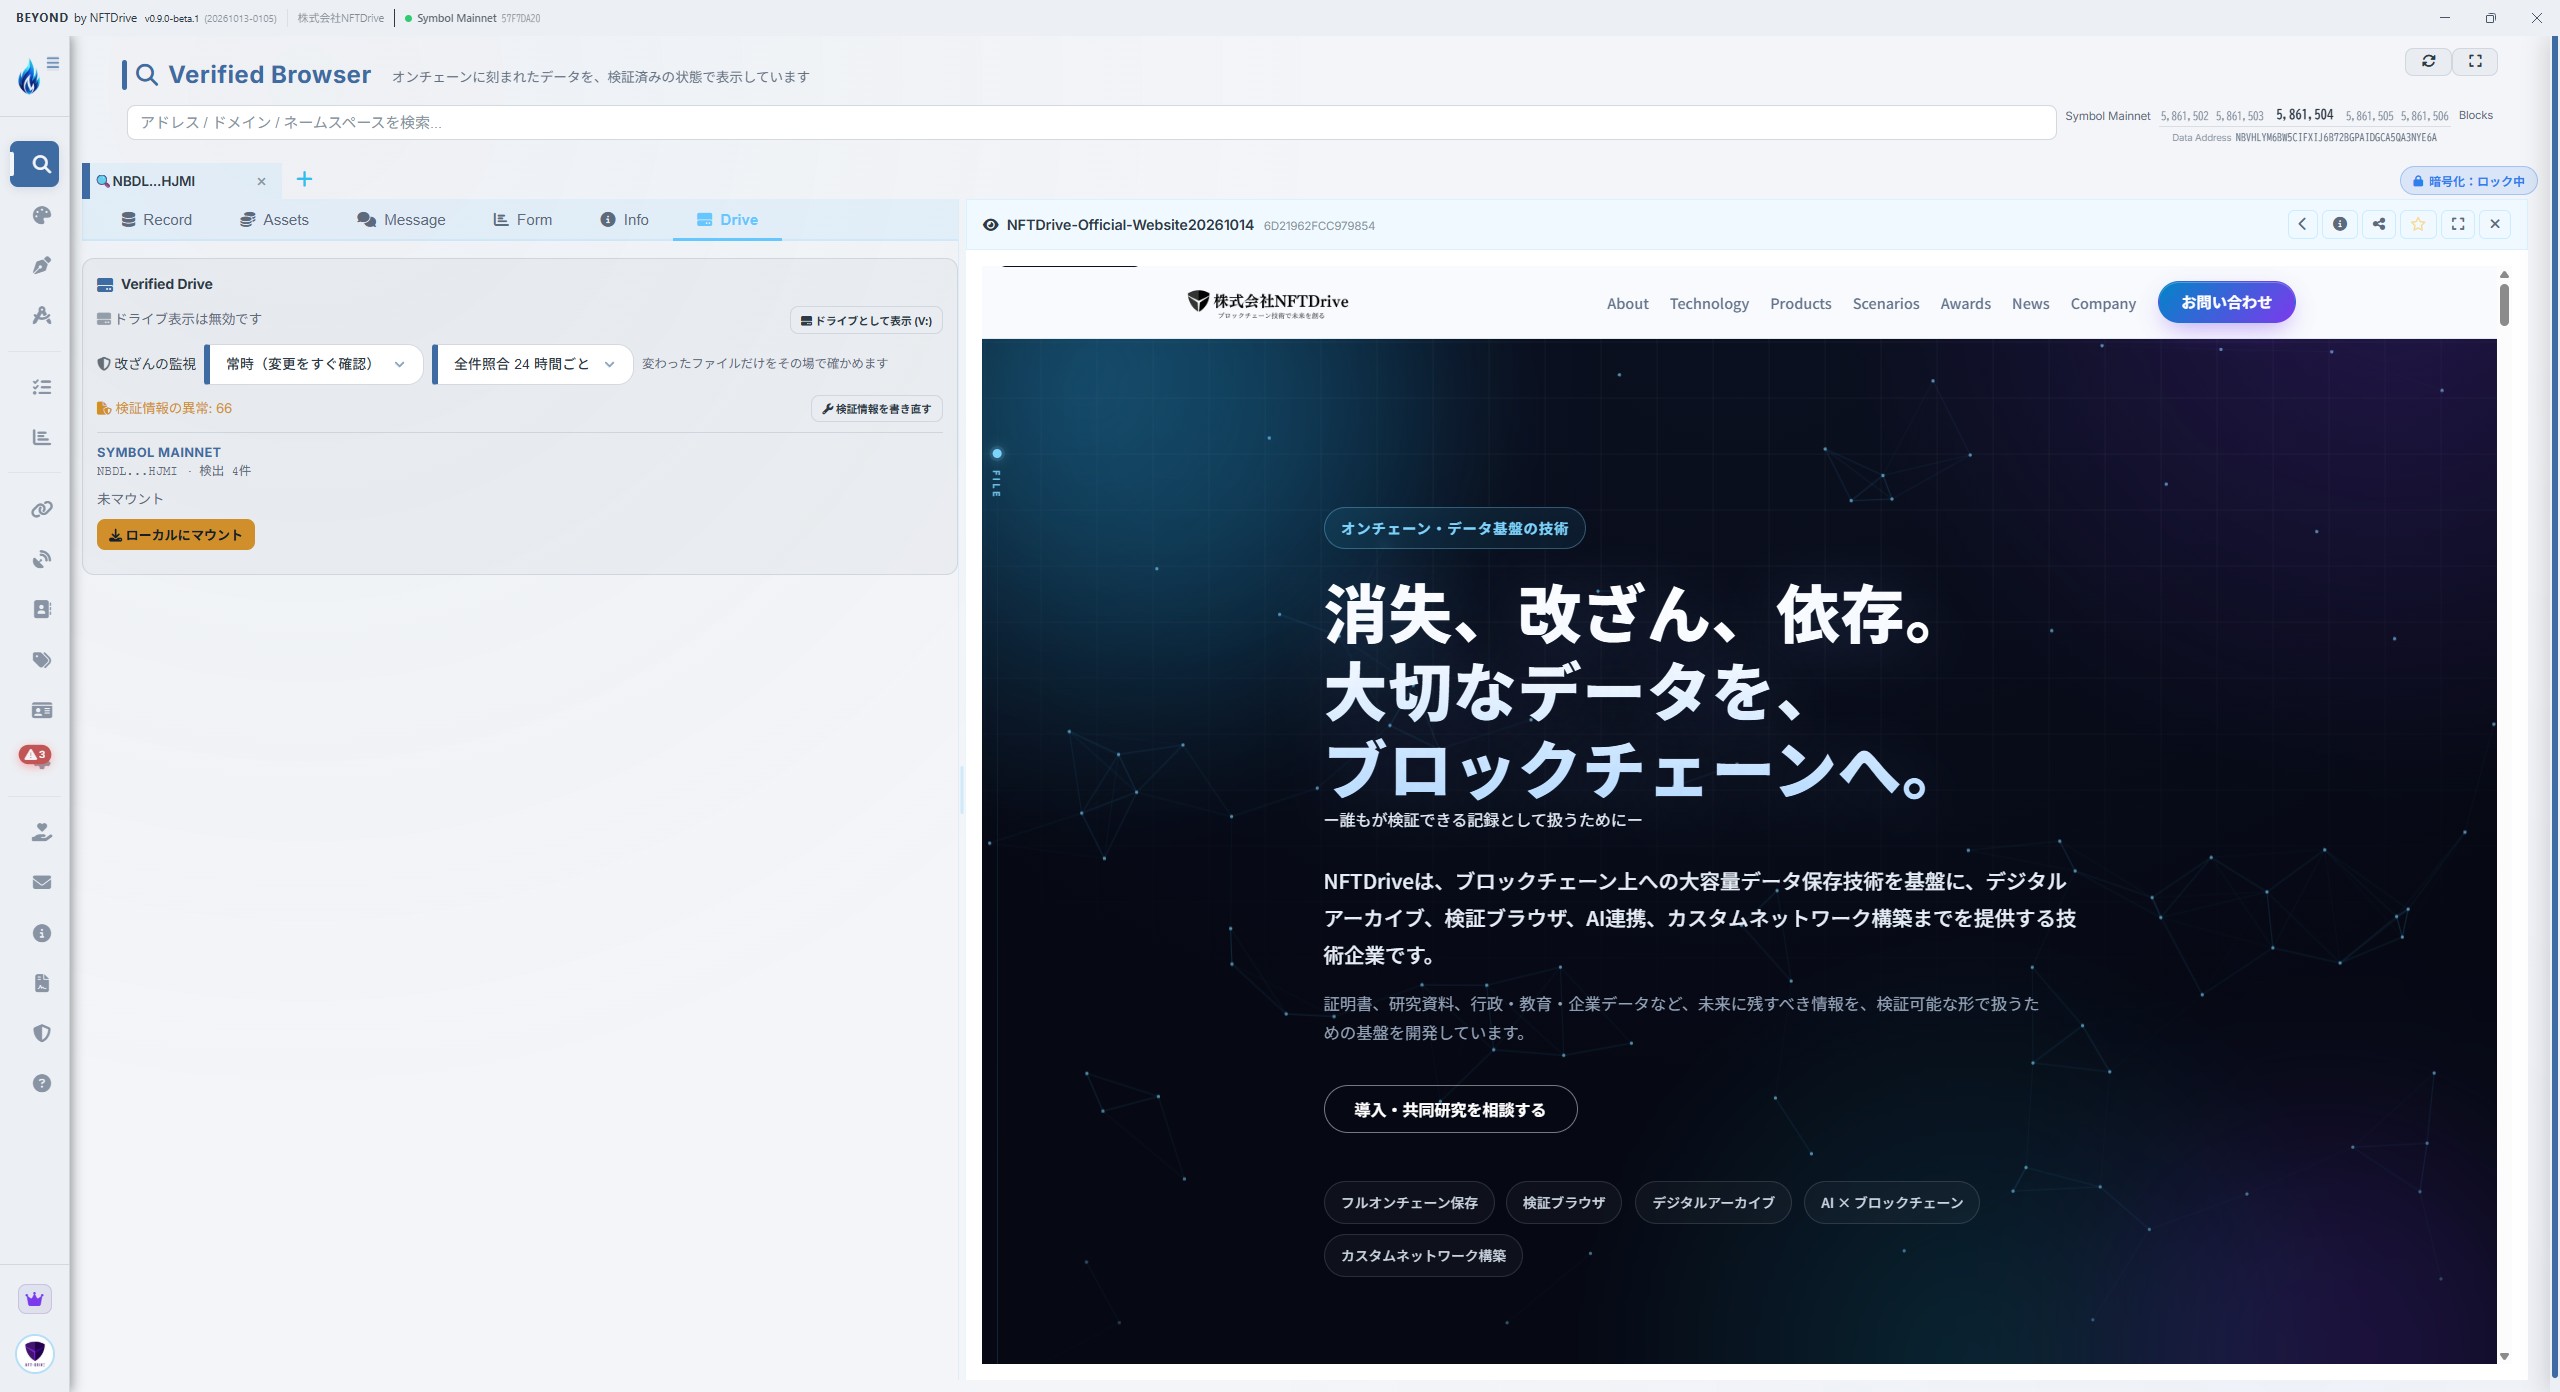Switch to the Info tab

click(x=624, y=220)
